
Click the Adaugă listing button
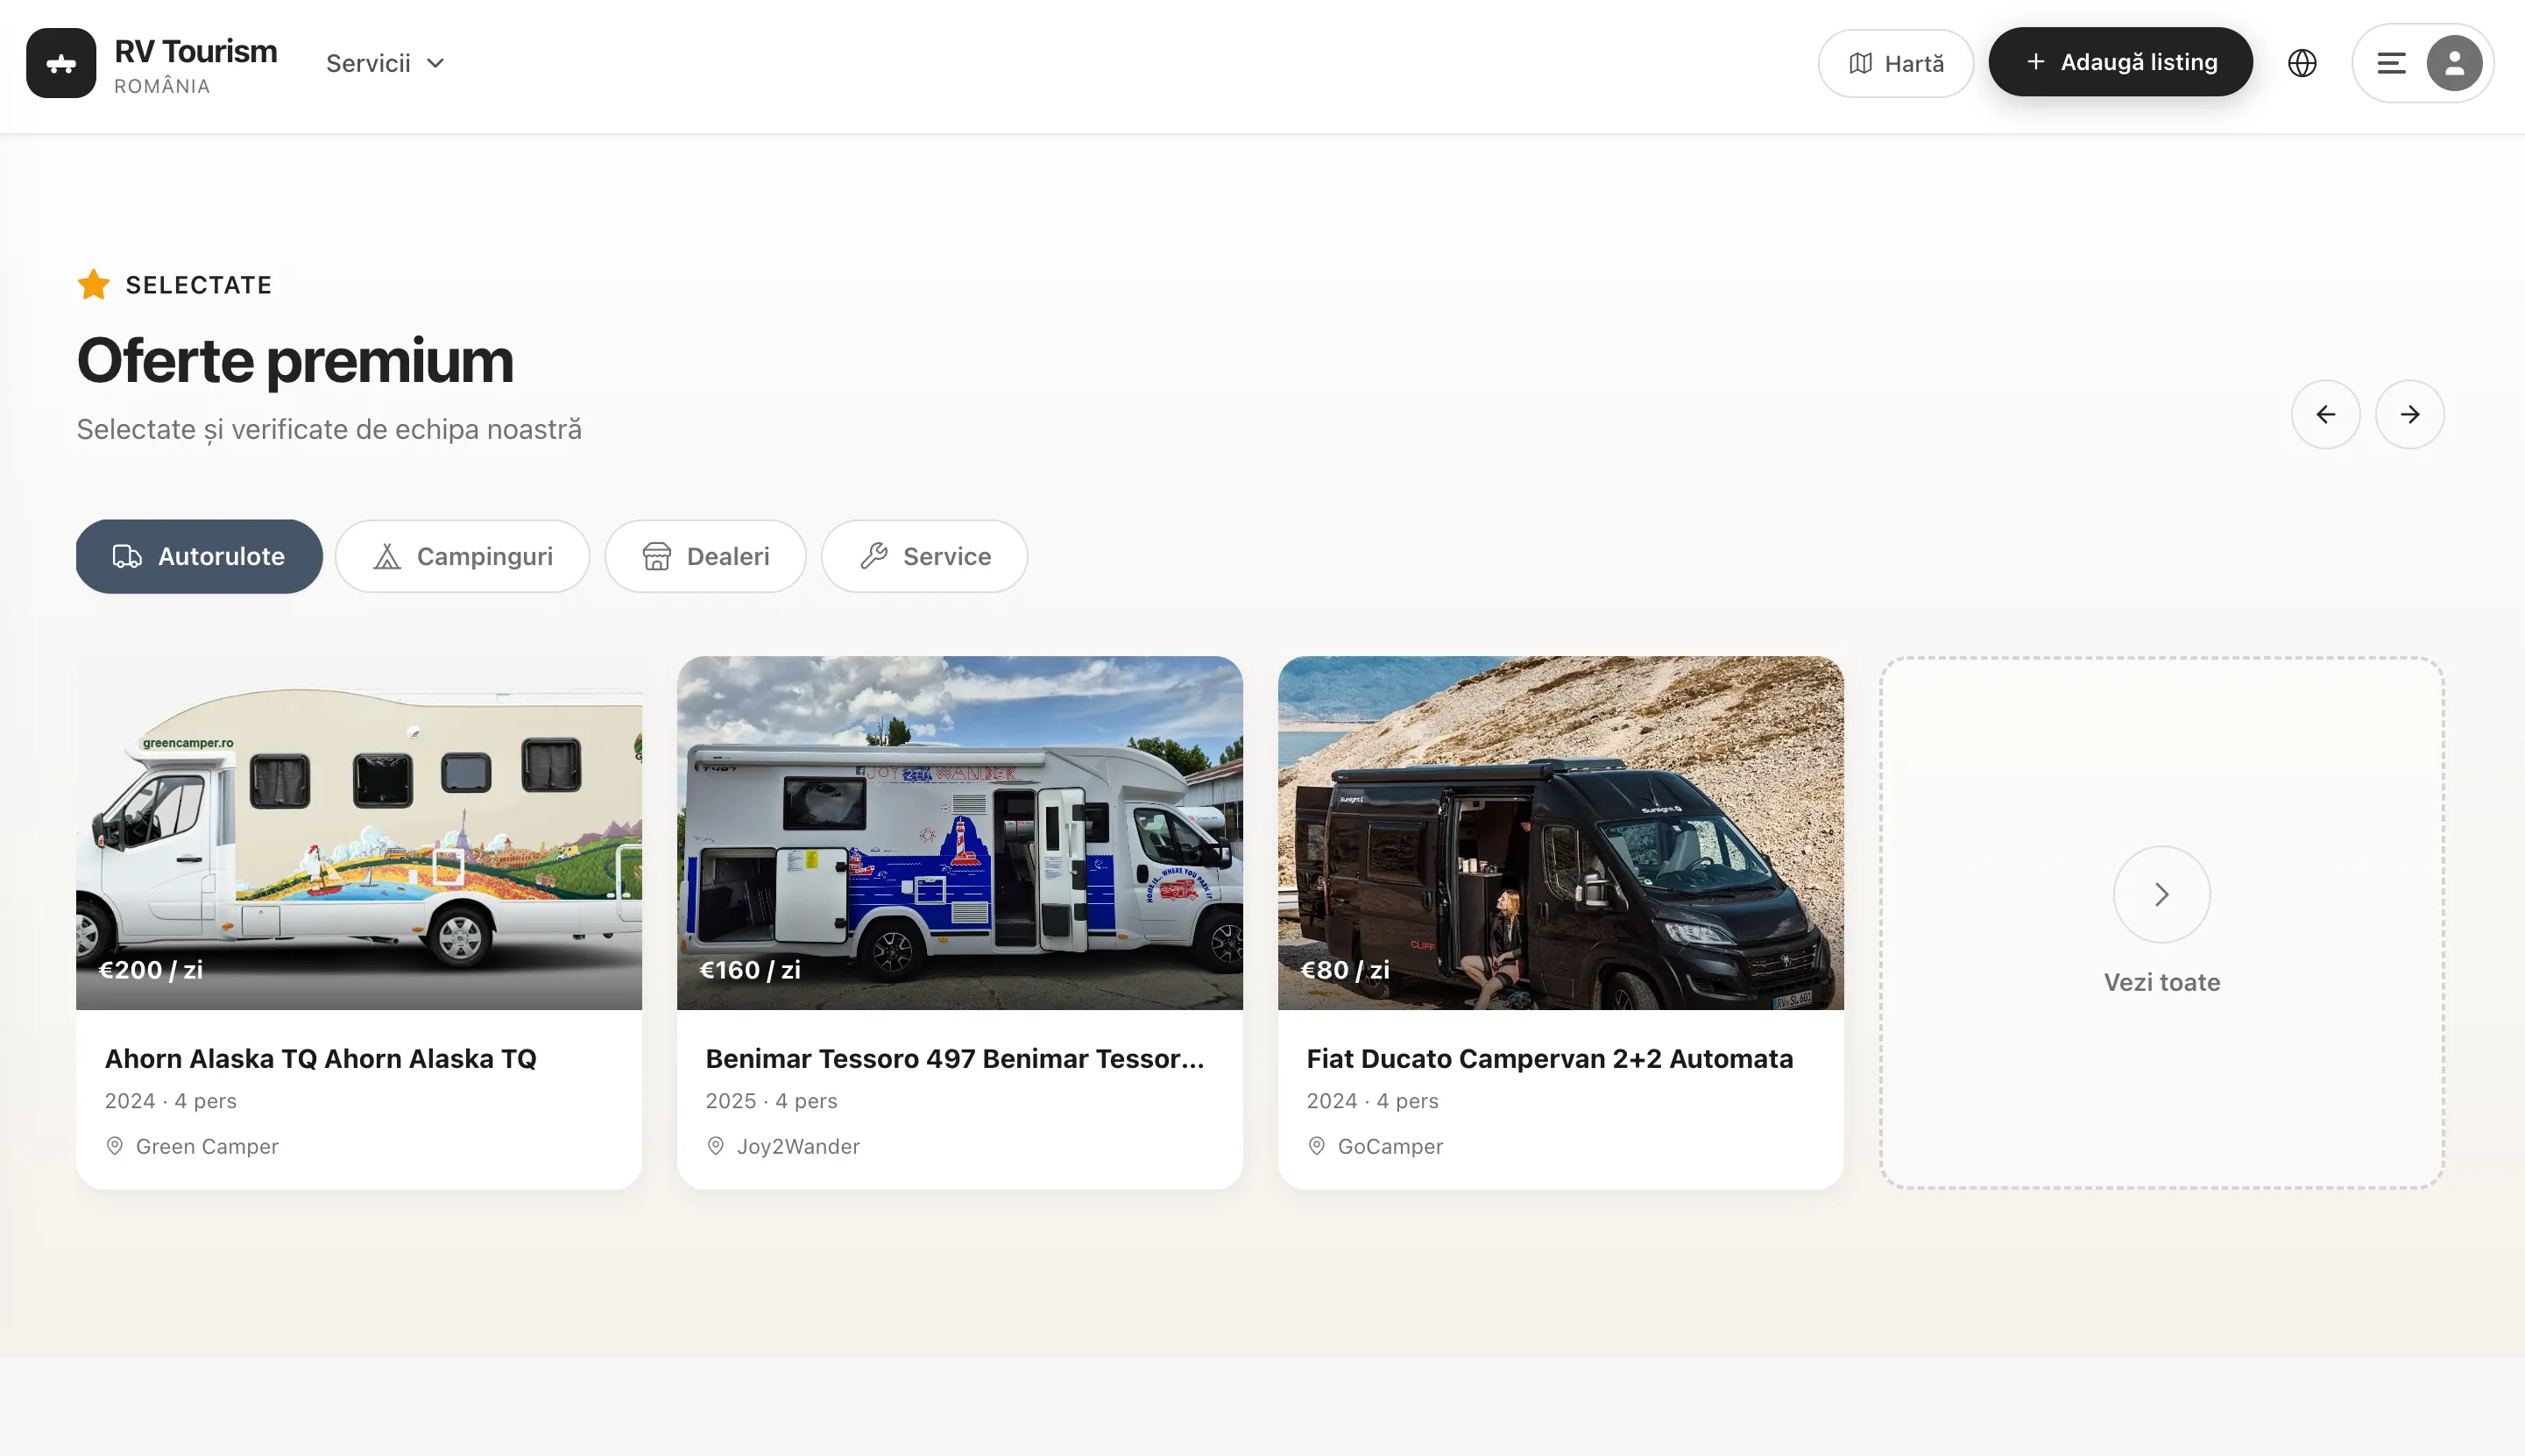(2120, 62)
